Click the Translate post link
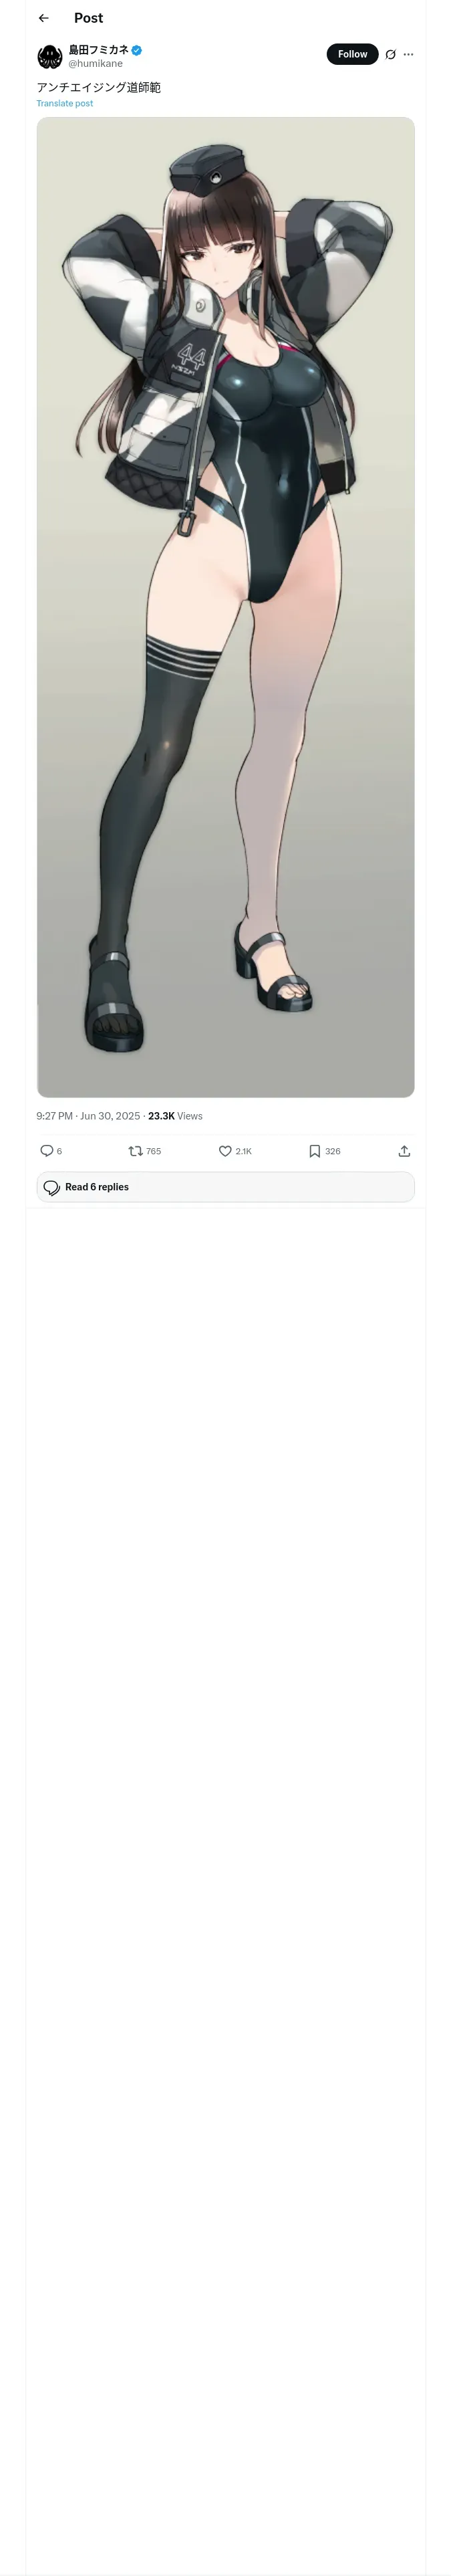Viewport: 451px width, 2576px height. pos(65,103)
